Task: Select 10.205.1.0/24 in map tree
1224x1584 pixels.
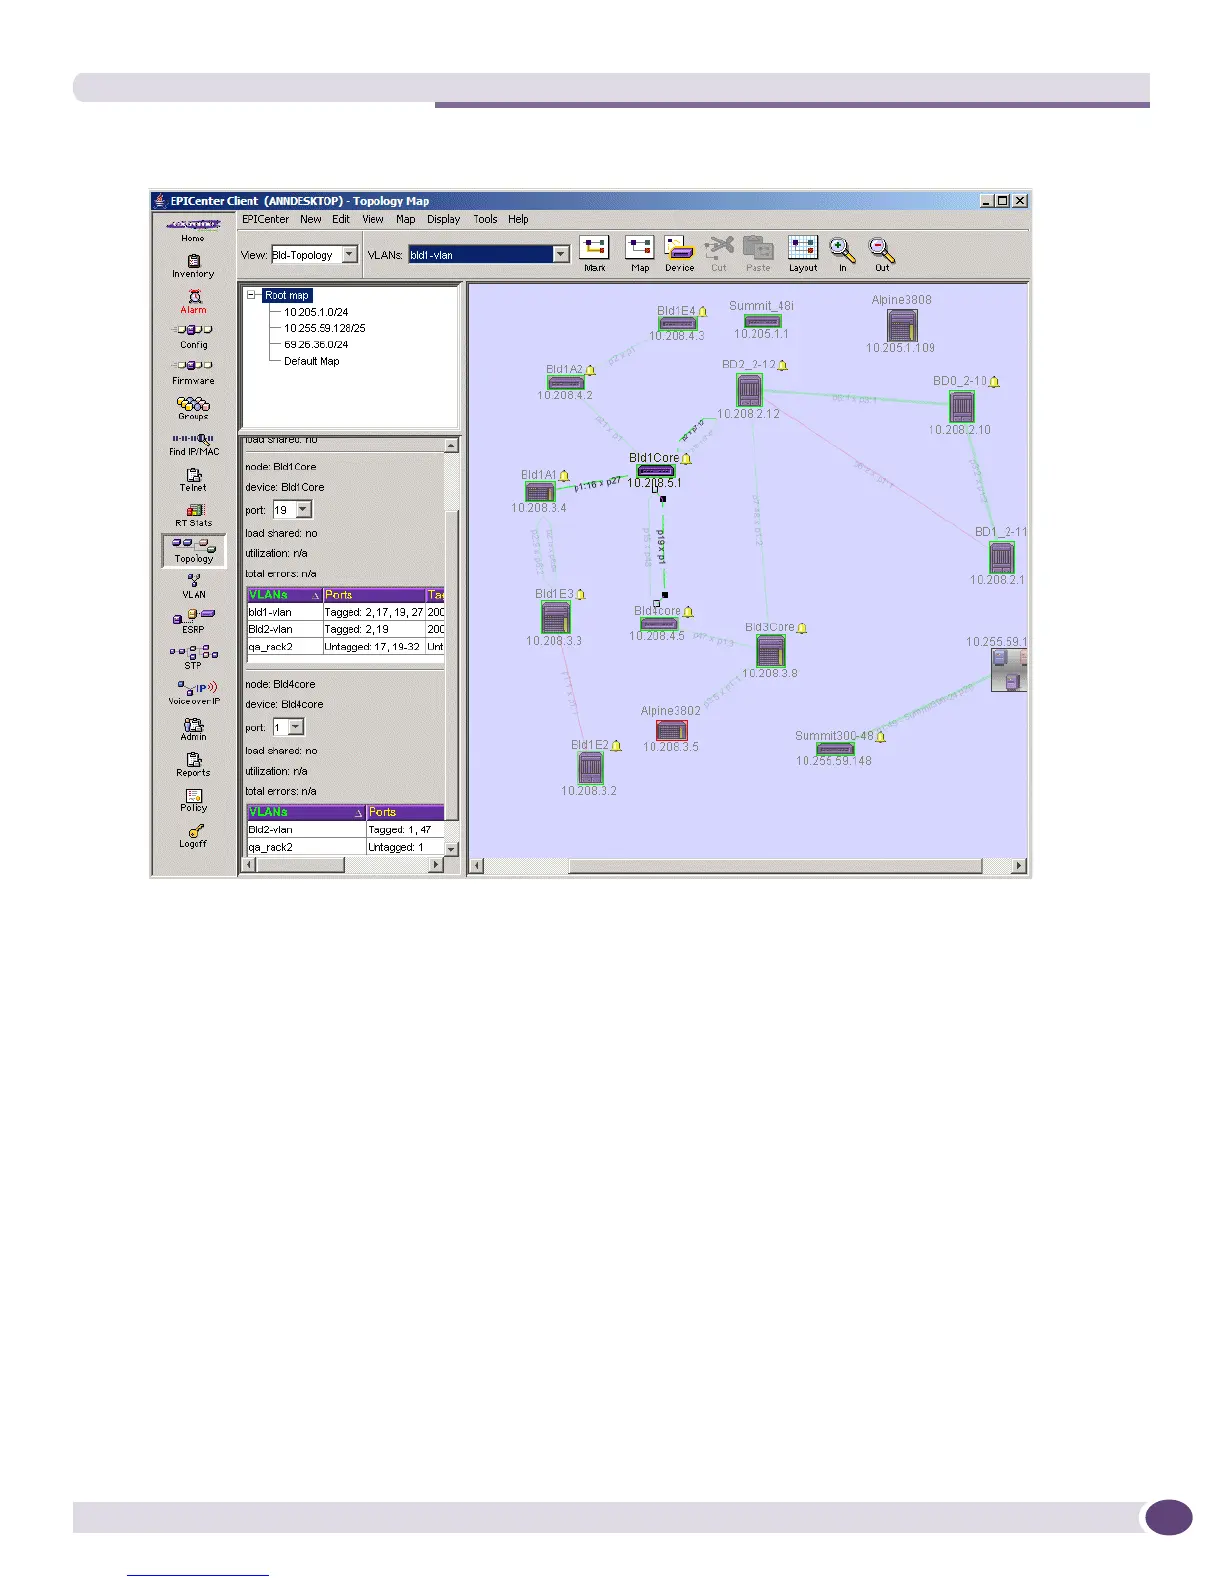Action: [316, 312]
